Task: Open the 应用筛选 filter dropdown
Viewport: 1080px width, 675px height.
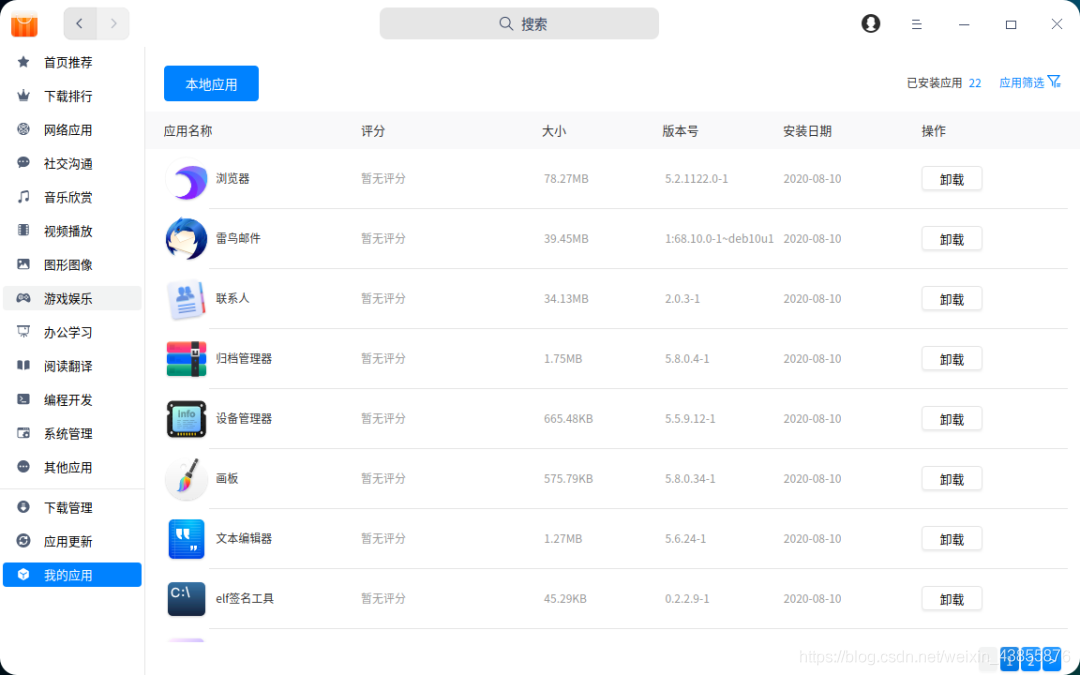Action: pos(1030,83)
